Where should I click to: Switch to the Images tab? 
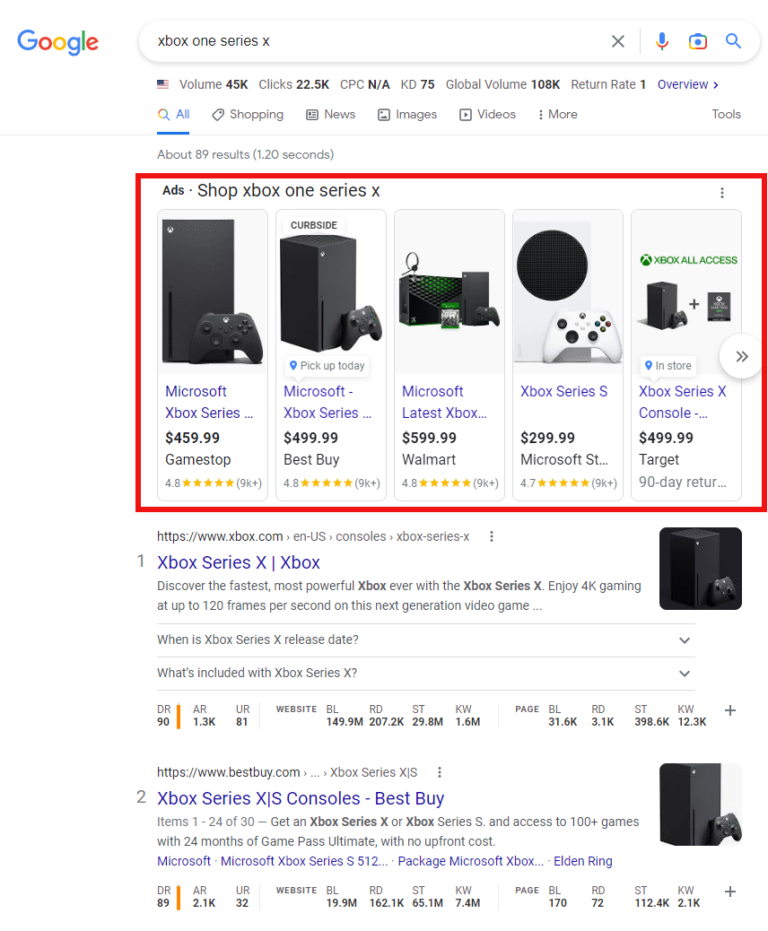click(407, 114)
